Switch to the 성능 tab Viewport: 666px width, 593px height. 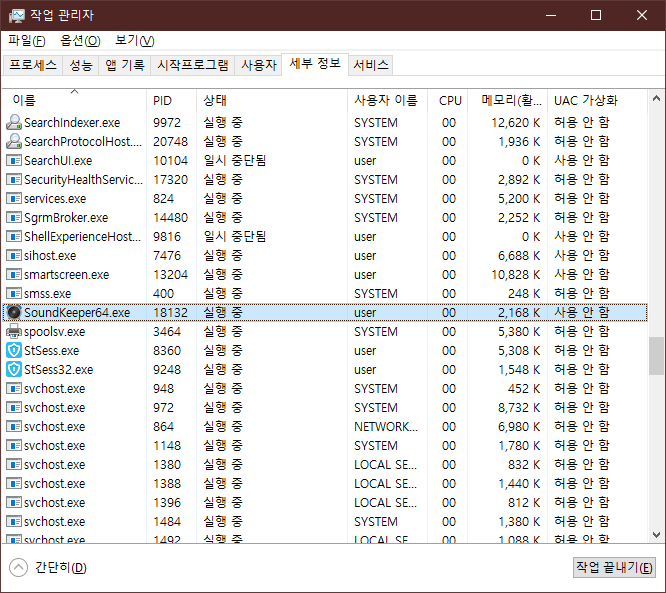pos(81,65)
